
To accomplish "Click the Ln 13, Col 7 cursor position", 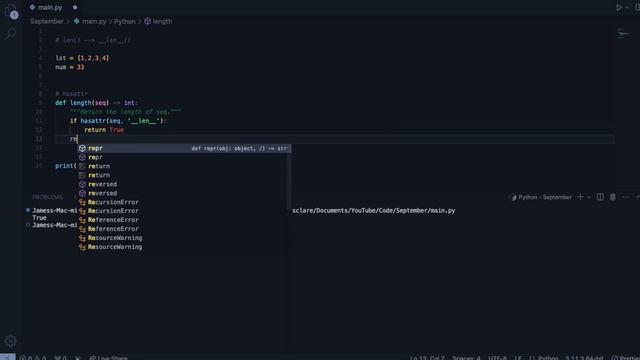I will click(427, 358).
